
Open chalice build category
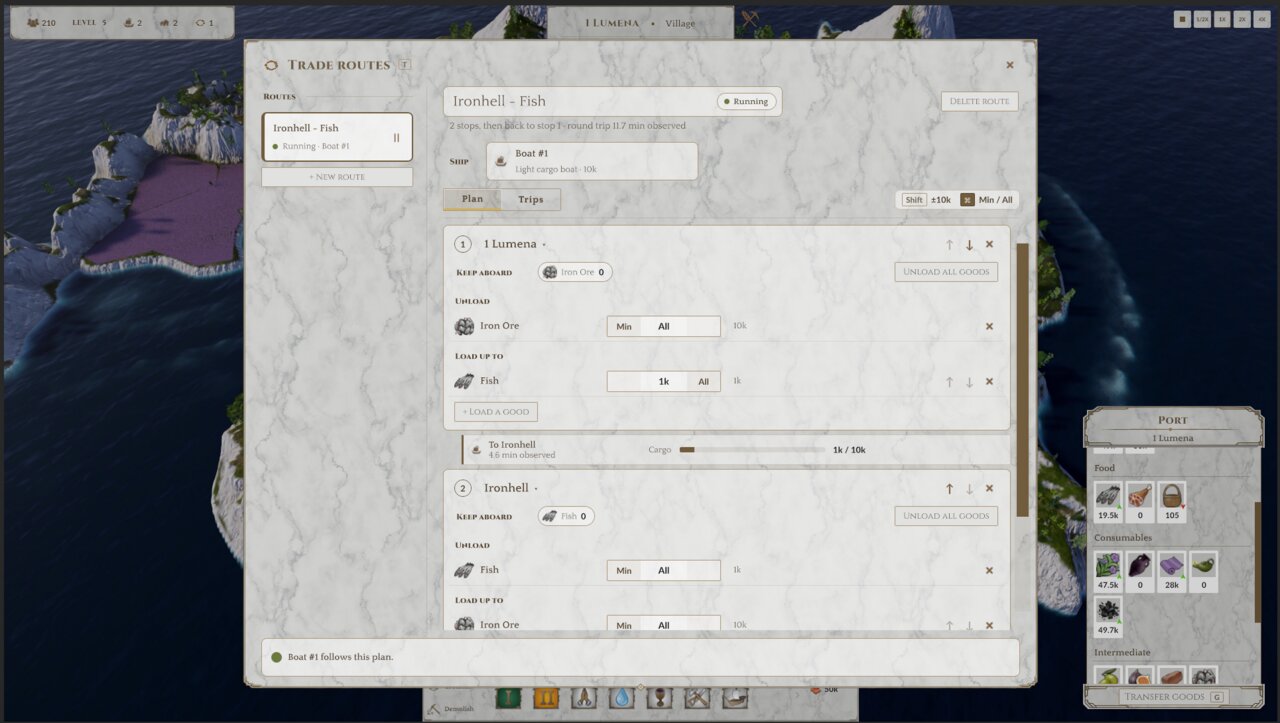coord(660,698)
